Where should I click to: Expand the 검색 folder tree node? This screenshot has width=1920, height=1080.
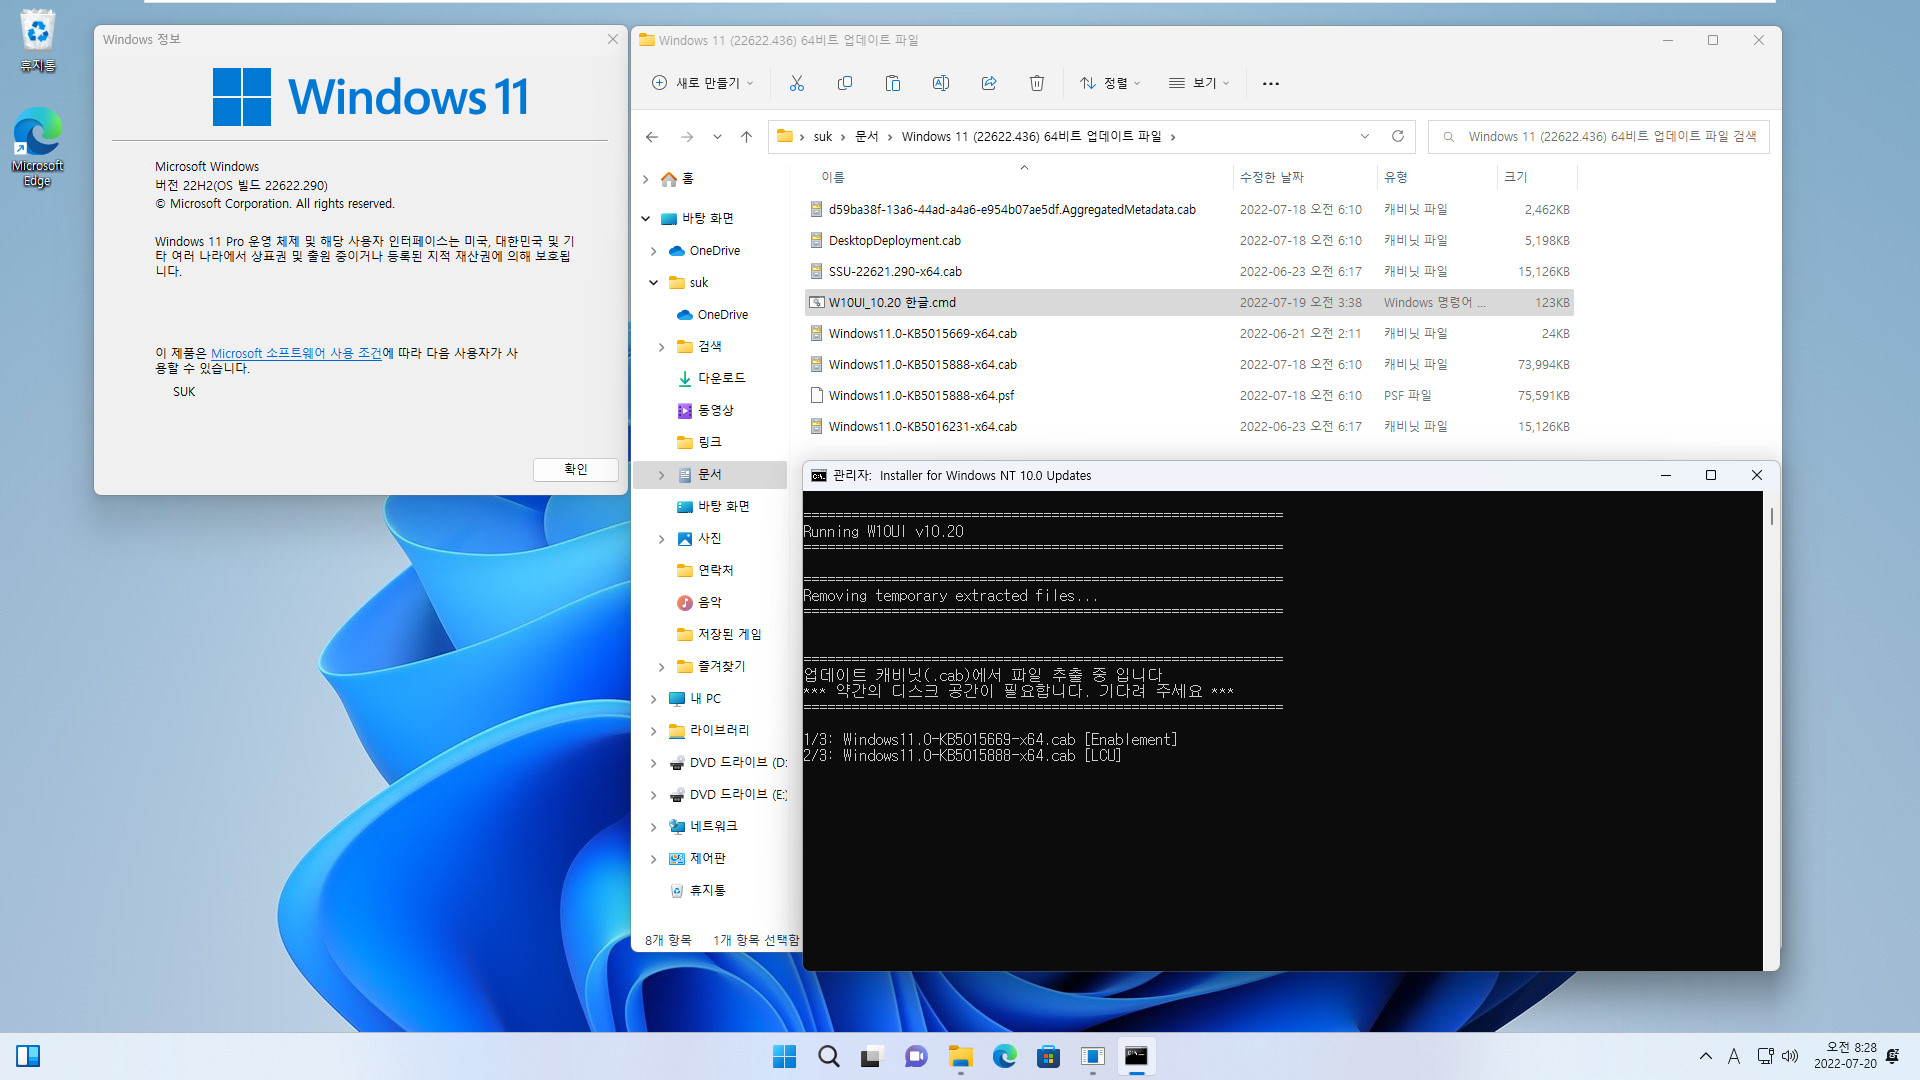coord(662,347)
